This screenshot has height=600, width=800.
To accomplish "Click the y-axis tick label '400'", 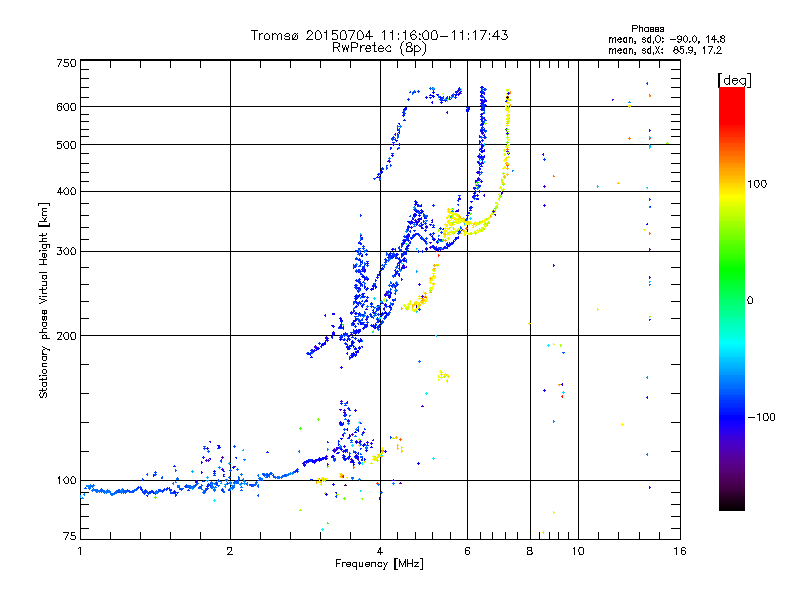I will [66, 192].
